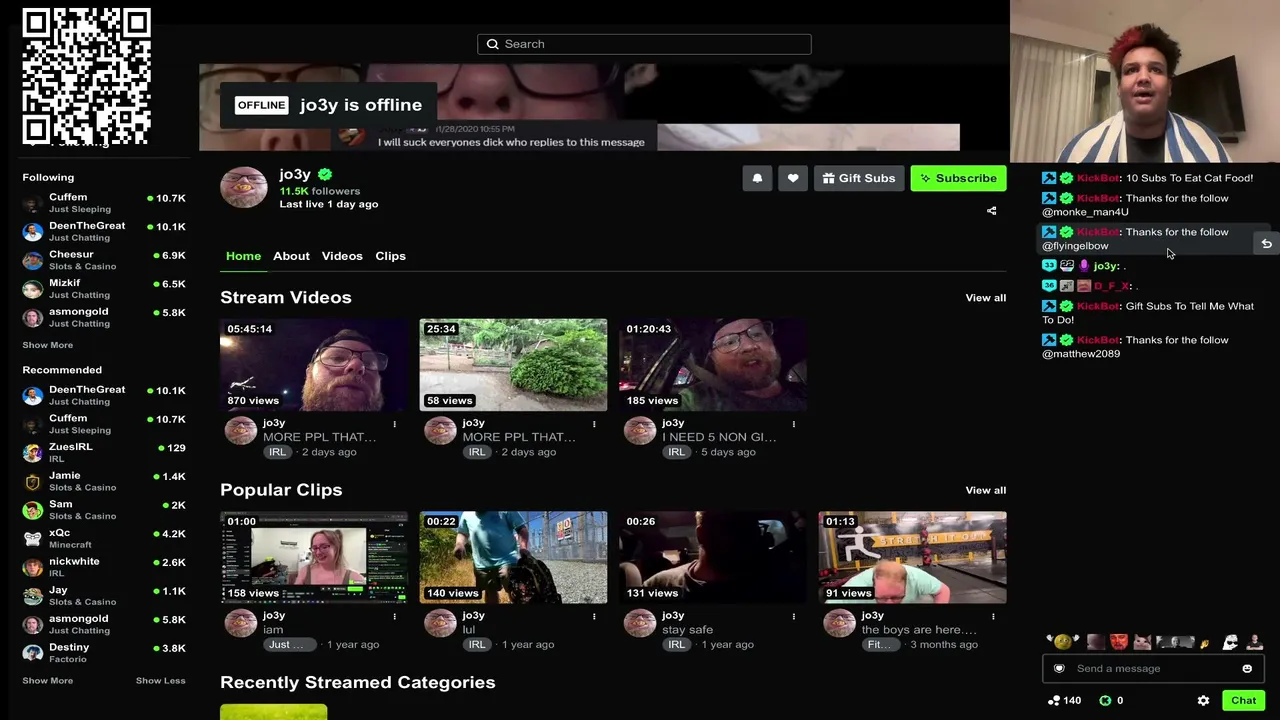Click Jamie's avatar in Recommended
Image resolution: width=1280 pixels, height=720 pixels.
33,482
